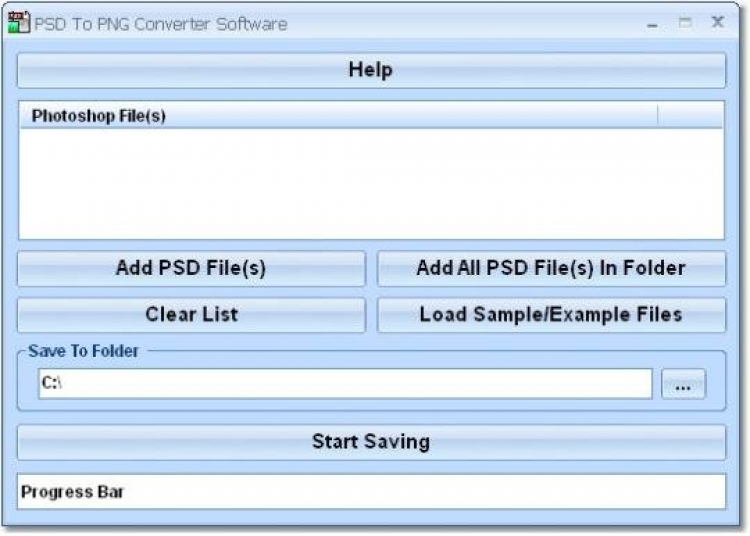Select the Save To Folder group label
Viewport: 750px width, 536px height.
[x=83, y=351]
